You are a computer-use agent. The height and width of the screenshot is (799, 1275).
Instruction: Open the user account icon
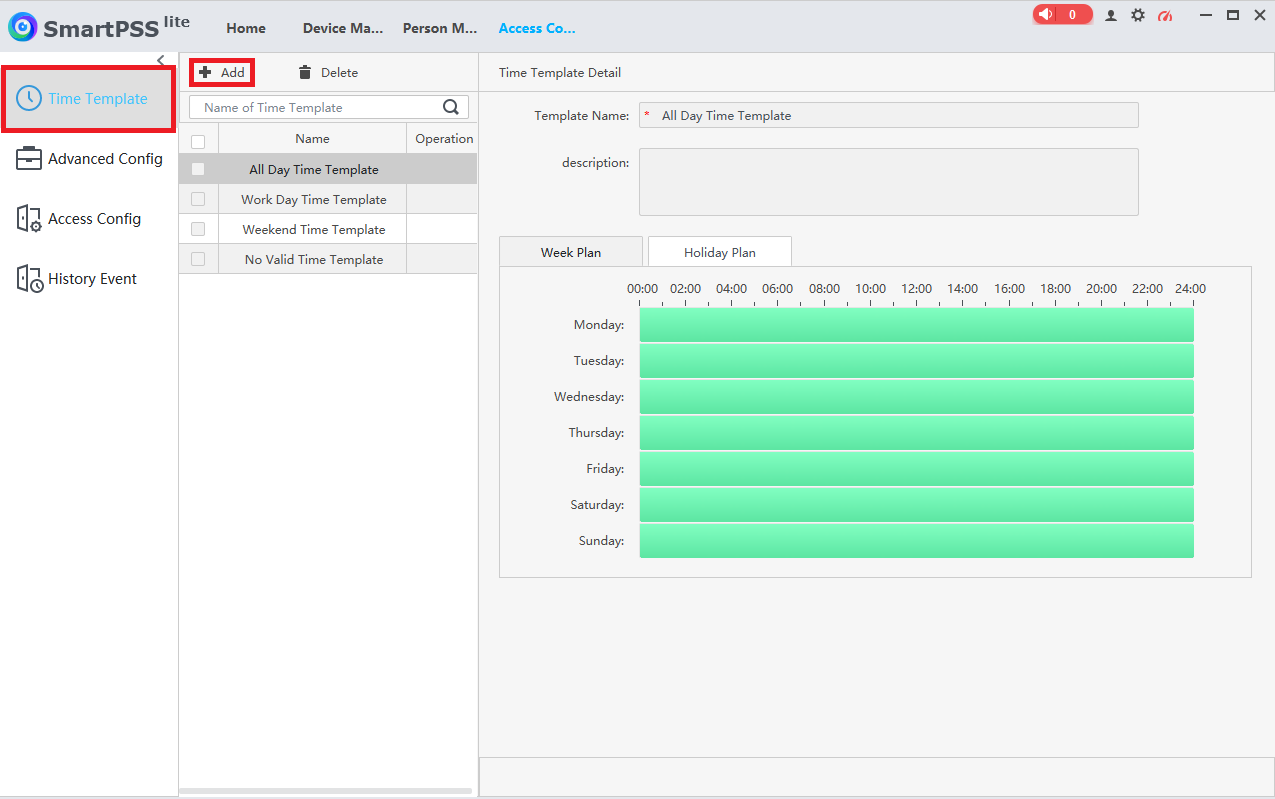pos(1111,15)
